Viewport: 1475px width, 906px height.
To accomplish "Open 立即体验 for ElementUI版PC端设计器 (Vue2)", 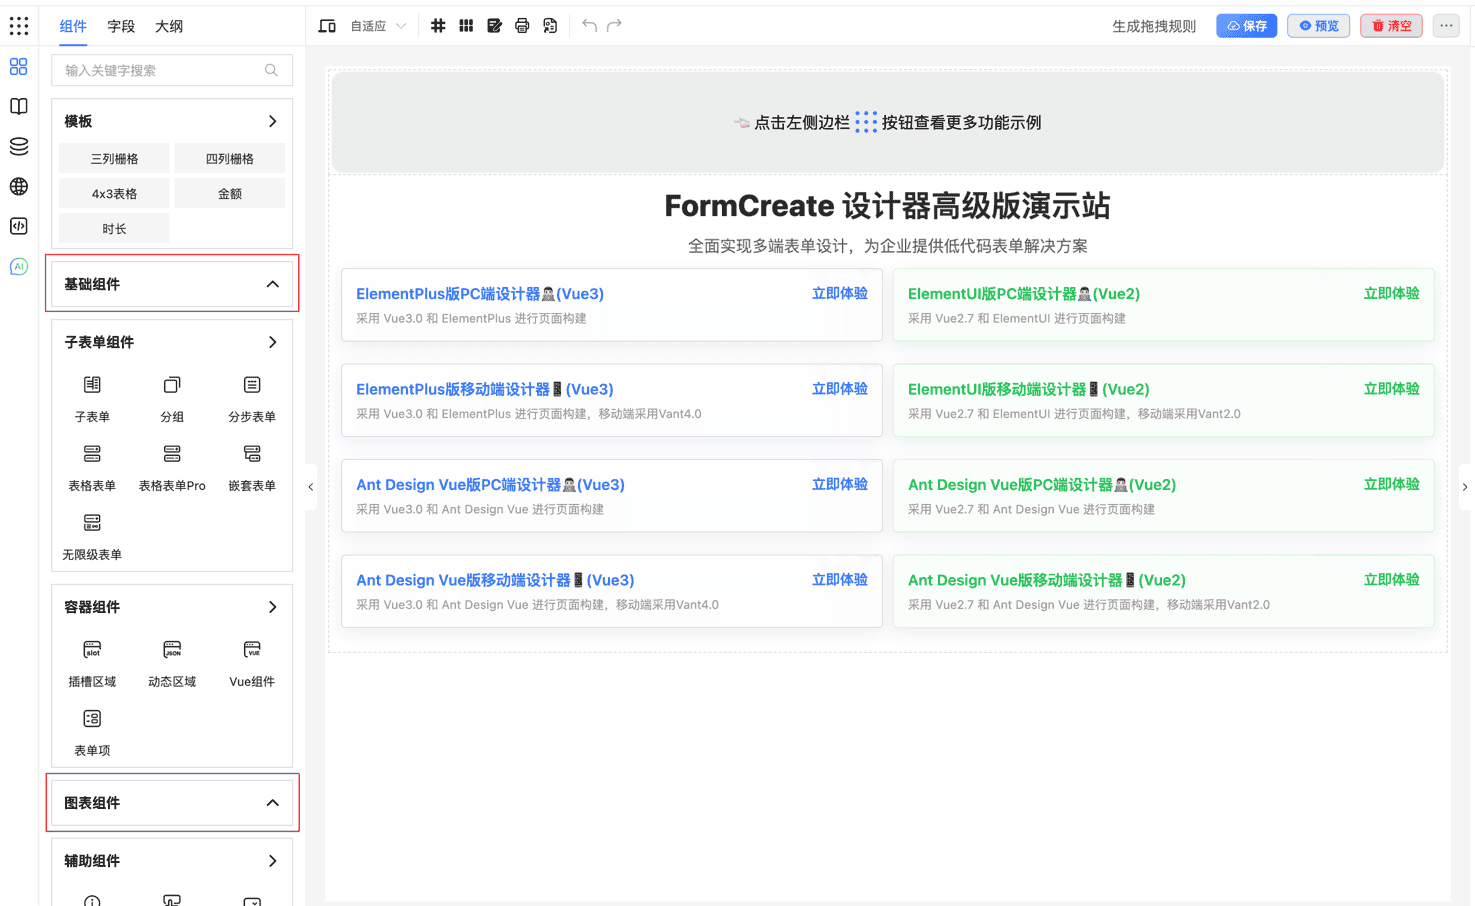I will tap(1392, 293).
